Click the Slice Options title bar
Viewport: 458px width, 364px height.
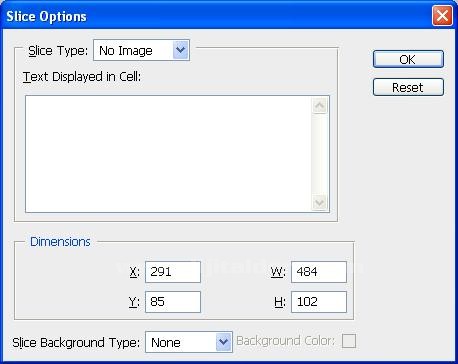pyautogui.click(x=217, y=16)
